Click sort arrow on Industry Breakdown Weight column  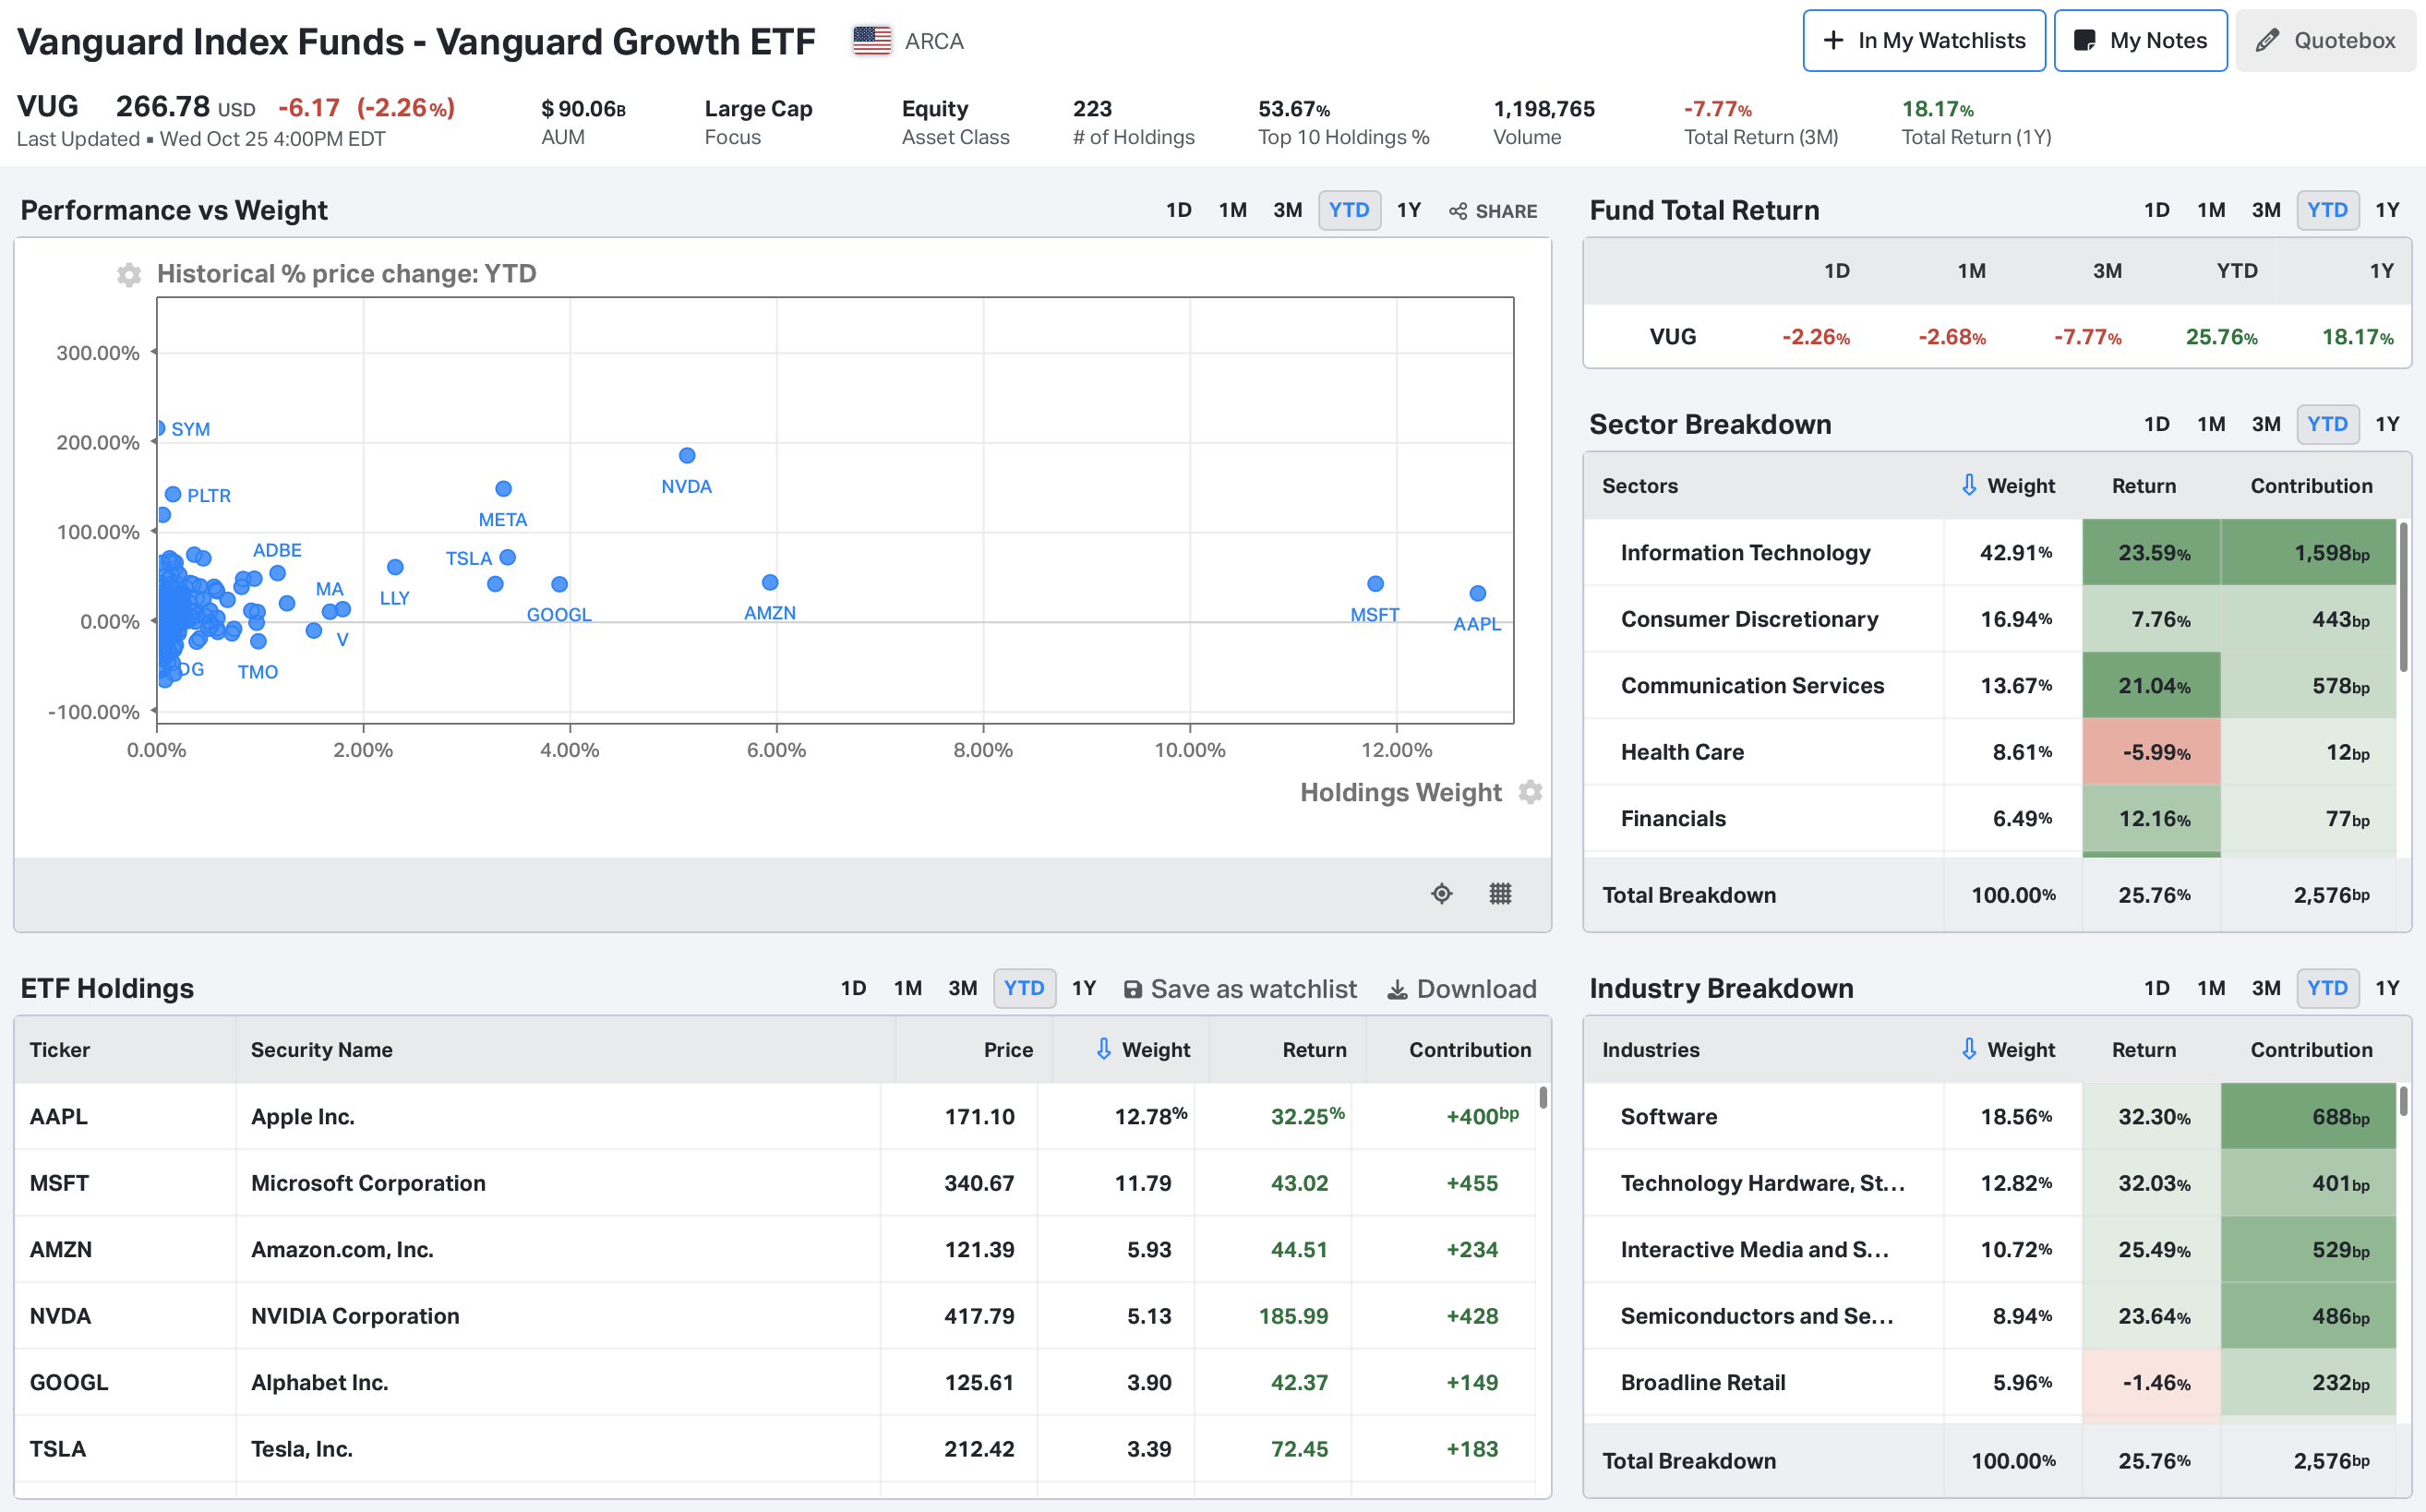(1968, 1048)
